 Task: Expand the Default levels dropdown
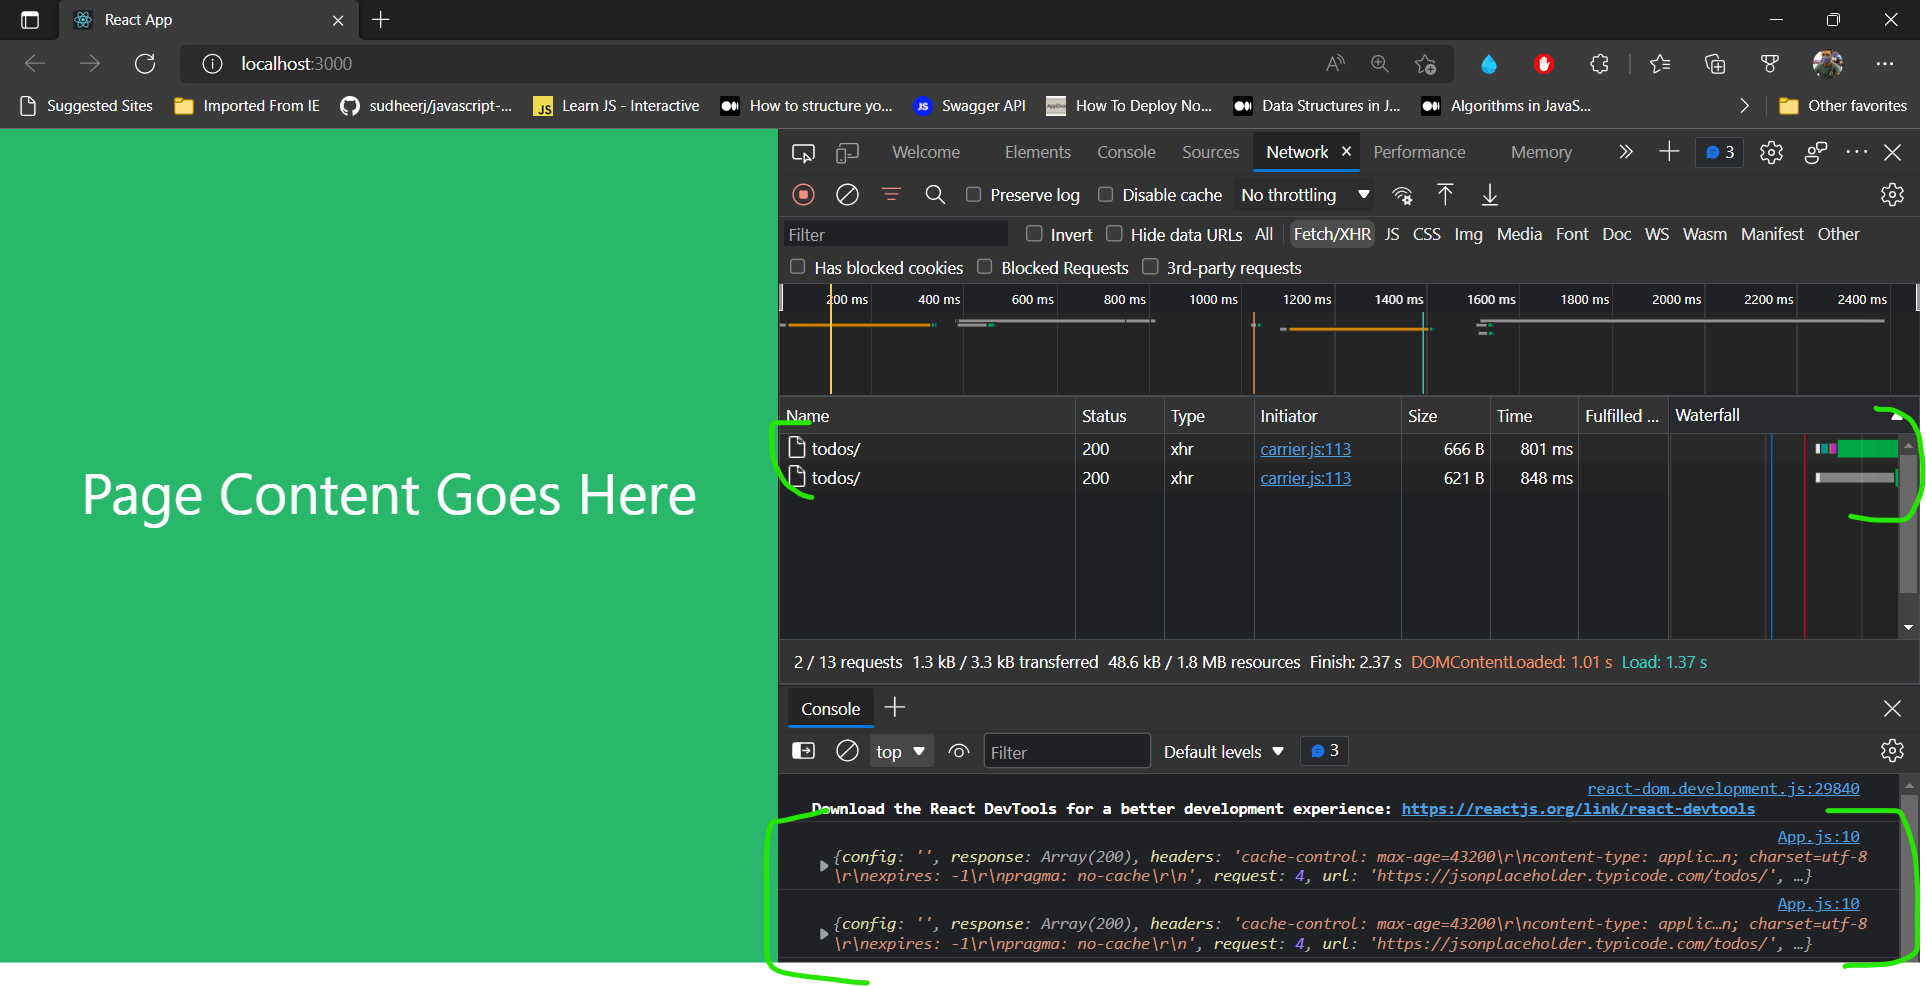[x=1223, y=752]
